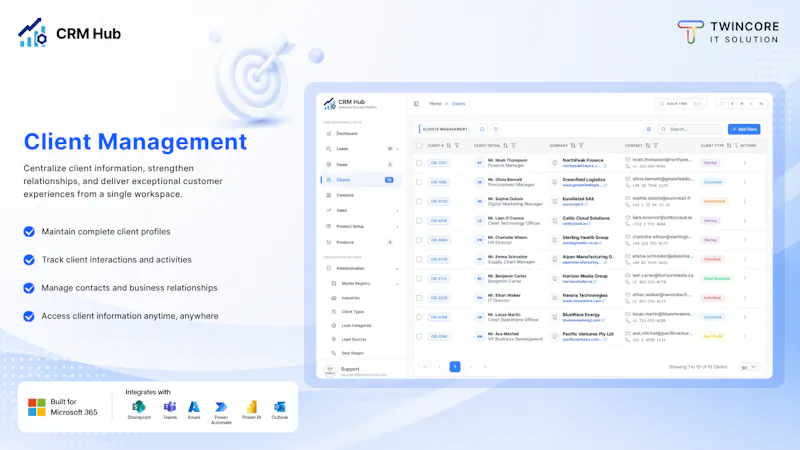The width and height of the screenshot is (800, 450).
Task: Check the Liam O'Connor row checkbox
Action: pyautogui.click(x=419, y=221)
